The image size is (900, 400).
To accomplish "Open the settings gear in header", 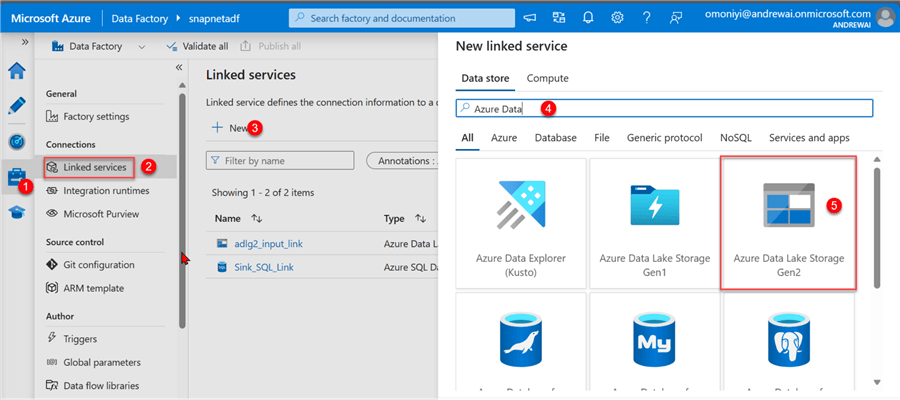I will pos(618,18).
